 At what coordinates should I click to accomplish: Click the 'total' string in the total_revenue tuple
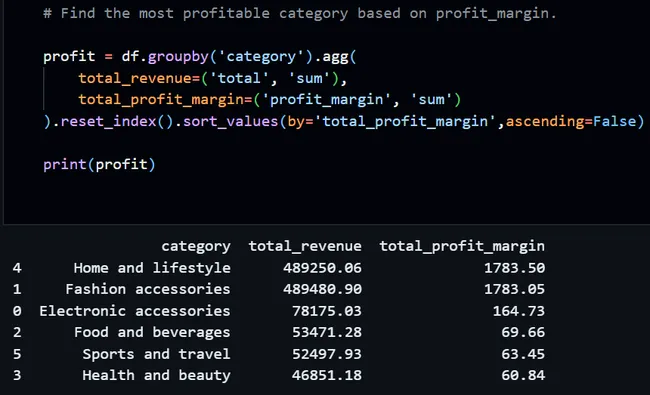point(240,78)
